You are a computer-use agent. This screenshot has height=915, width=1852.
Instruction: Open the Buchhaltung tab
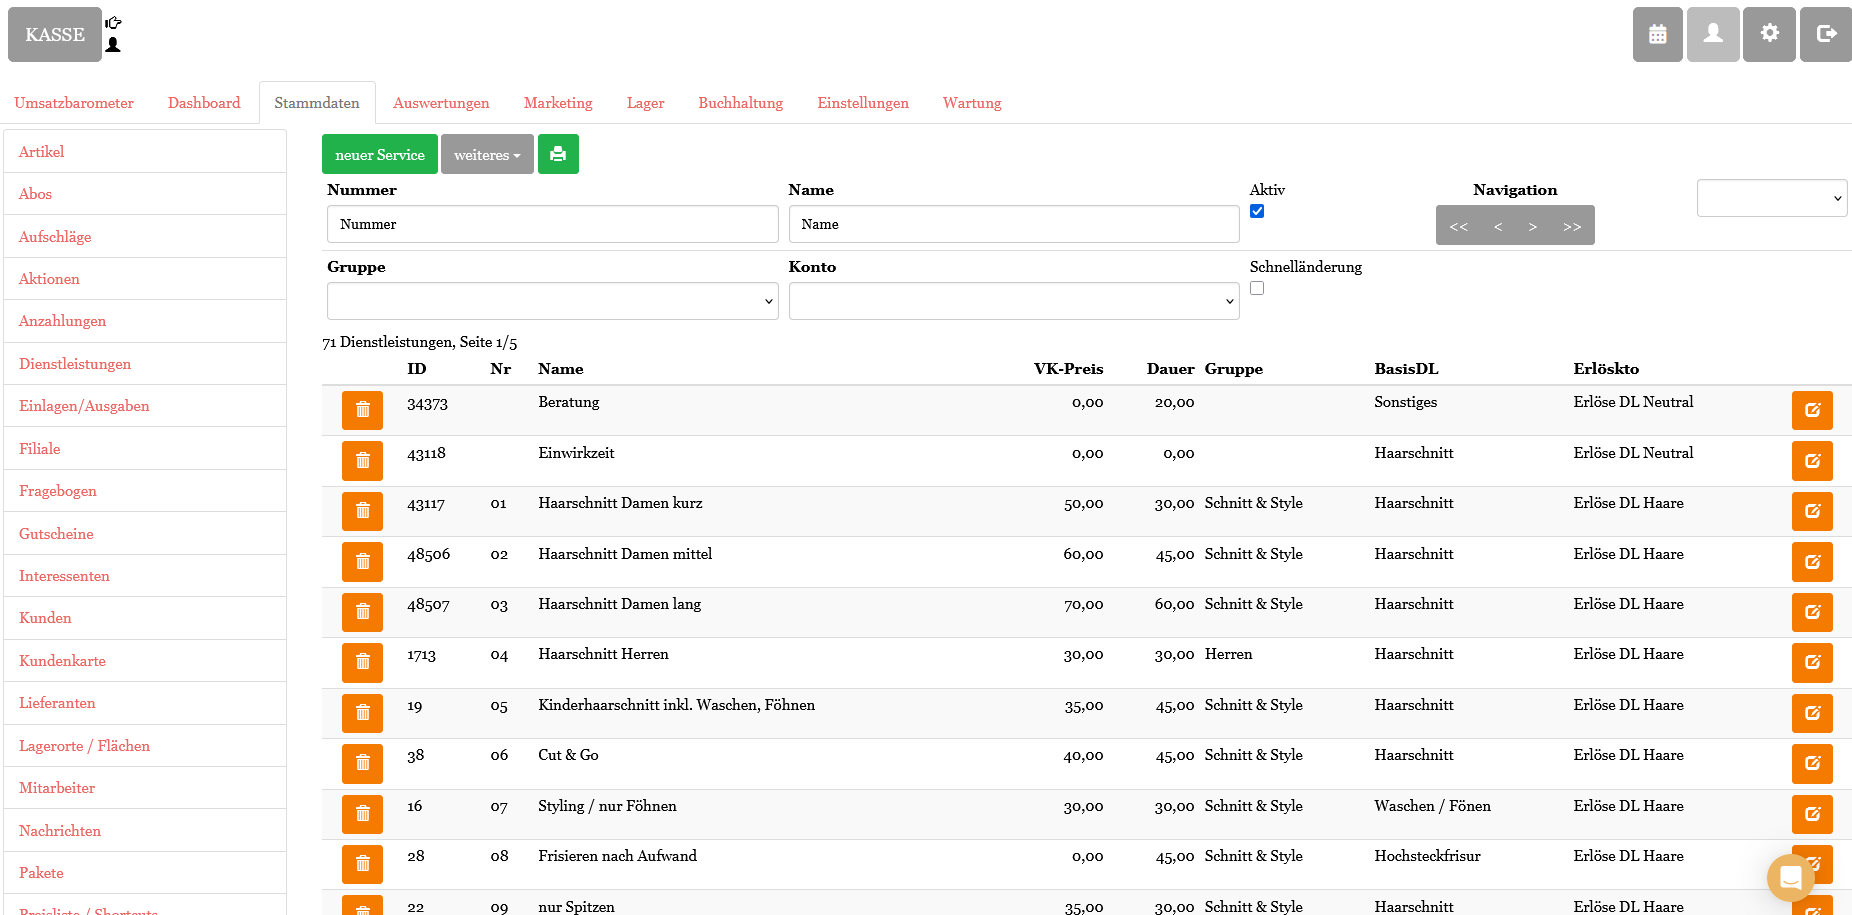(740, 103)
